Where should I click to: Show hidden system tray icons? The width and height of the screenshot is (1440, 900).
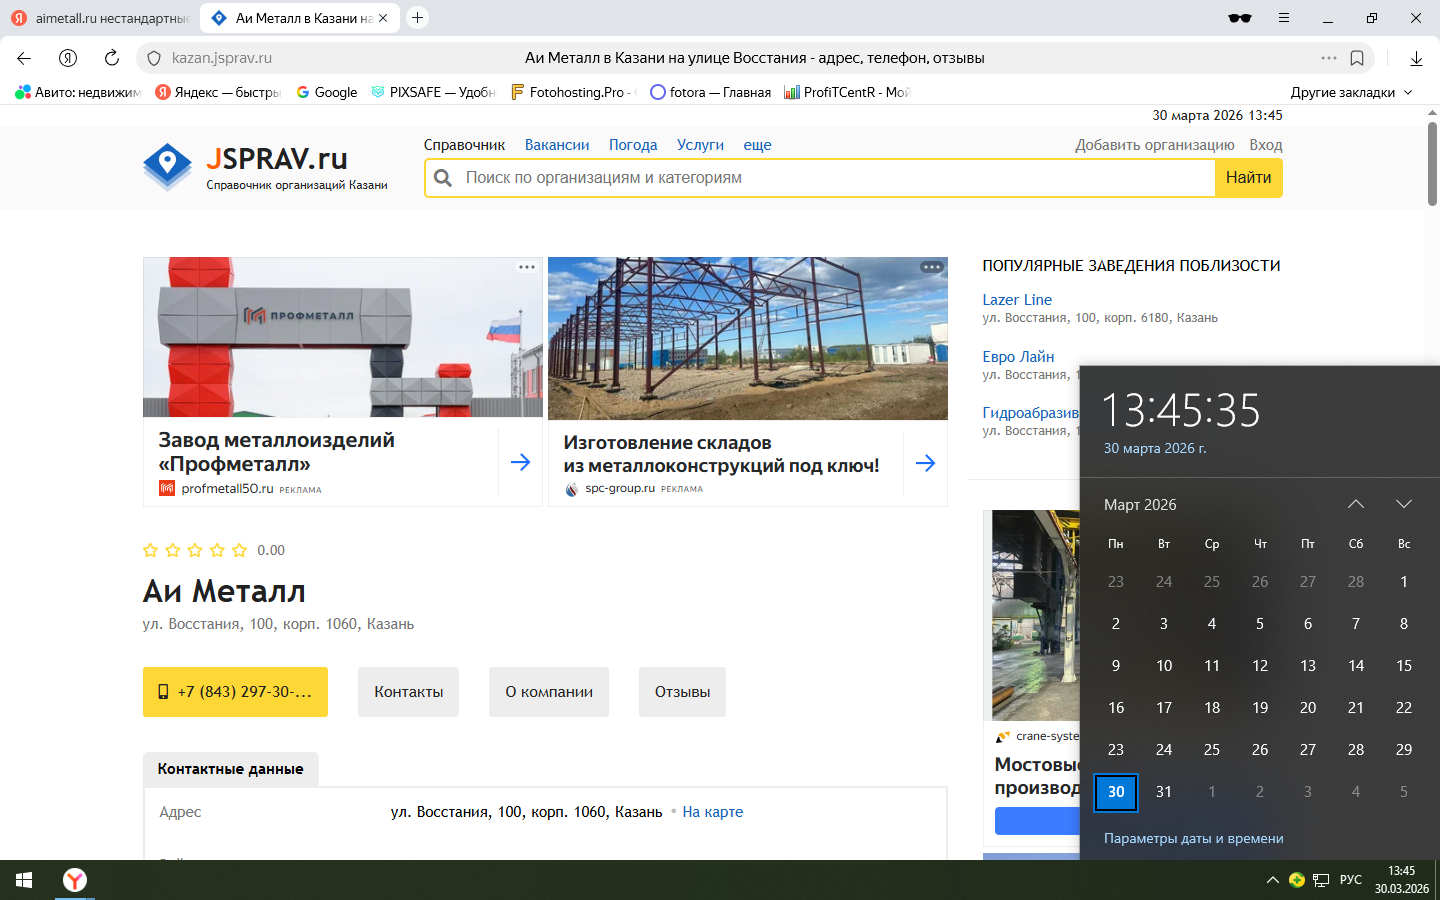coord(1272,880)
